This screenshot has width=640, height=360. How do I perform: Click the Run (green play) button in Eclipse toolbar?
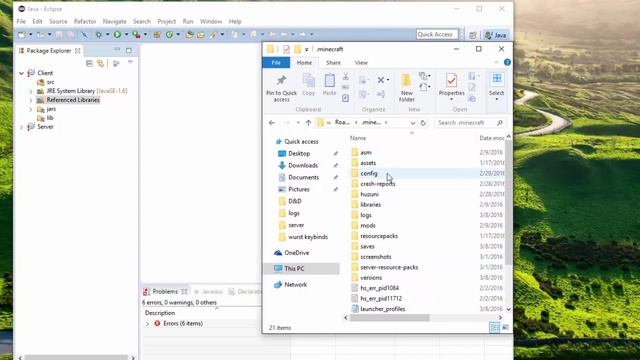click(x=118, y=35)
